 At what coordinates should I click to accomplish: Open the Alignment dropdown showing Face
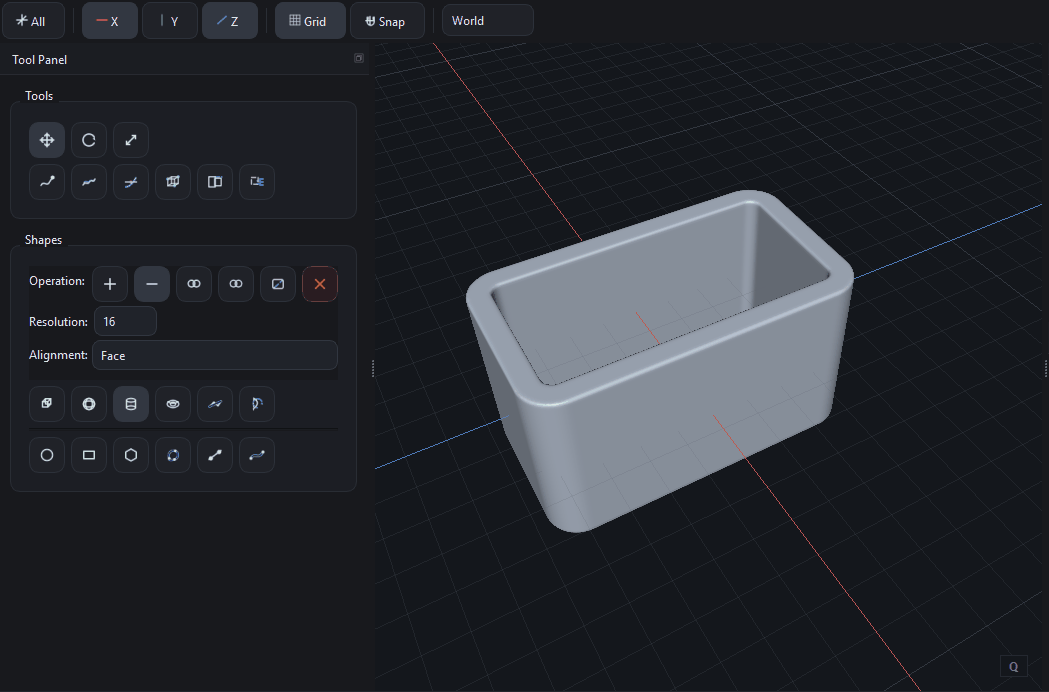click(215, 355)
